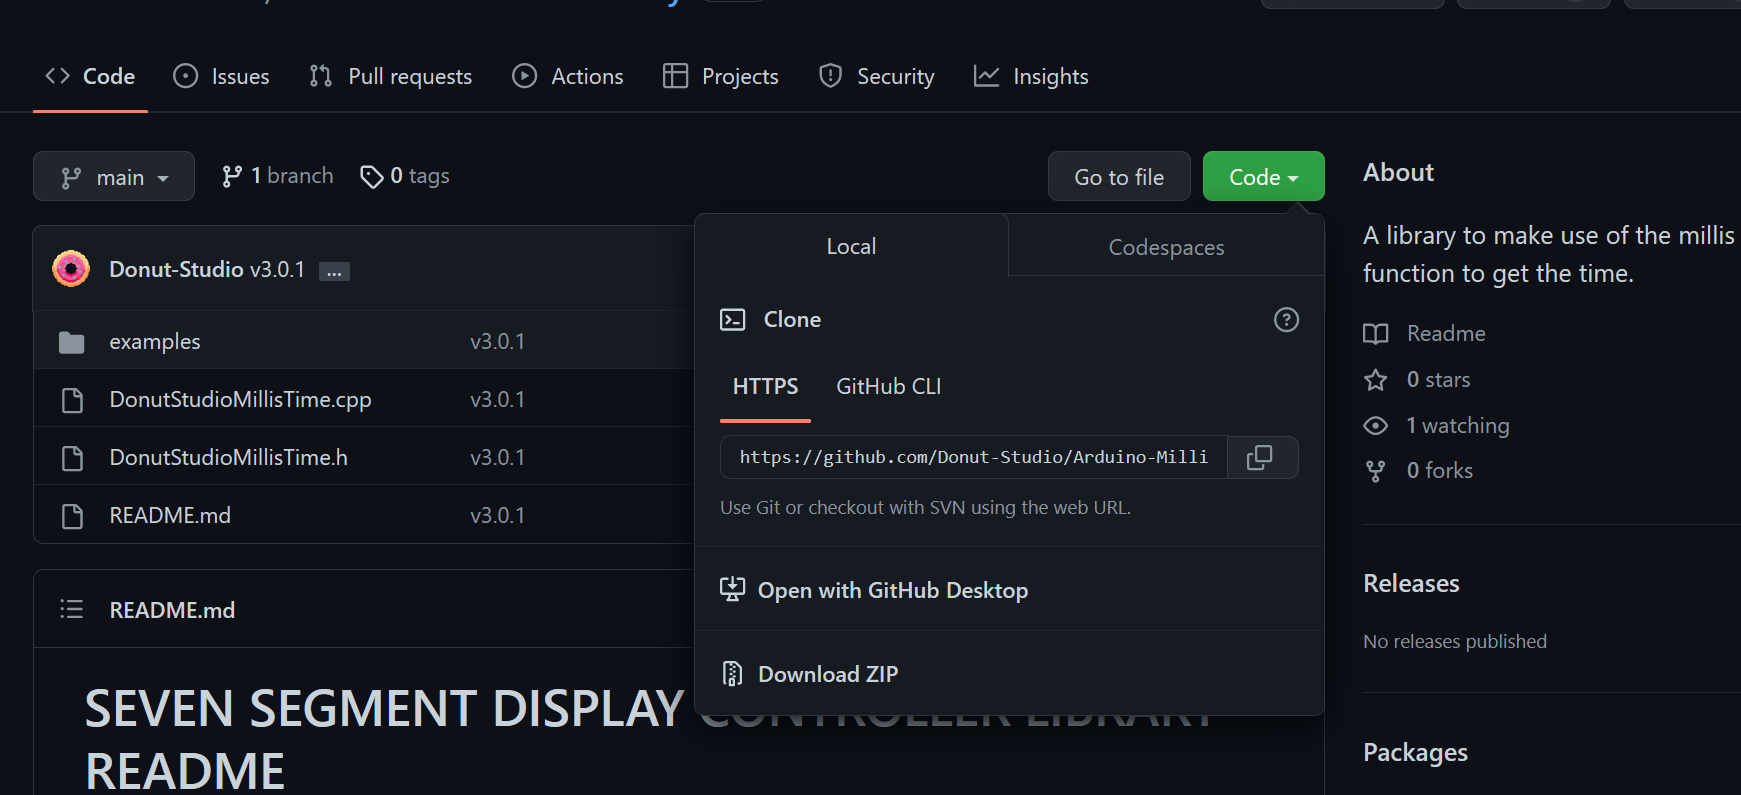
Task: Click file icon beside DonutStudioMillisTime.cpp
Action: click(x=72, y=400)
